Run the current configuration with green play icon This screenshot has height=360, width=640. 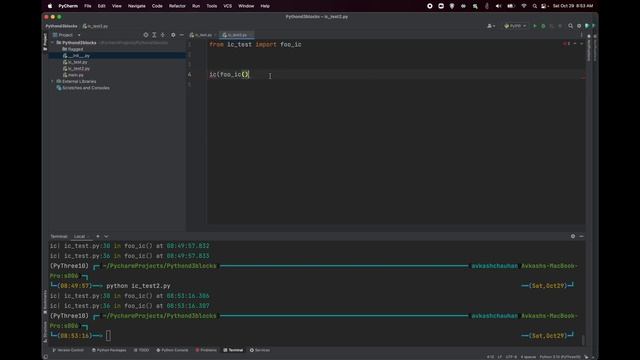(535, 26)
